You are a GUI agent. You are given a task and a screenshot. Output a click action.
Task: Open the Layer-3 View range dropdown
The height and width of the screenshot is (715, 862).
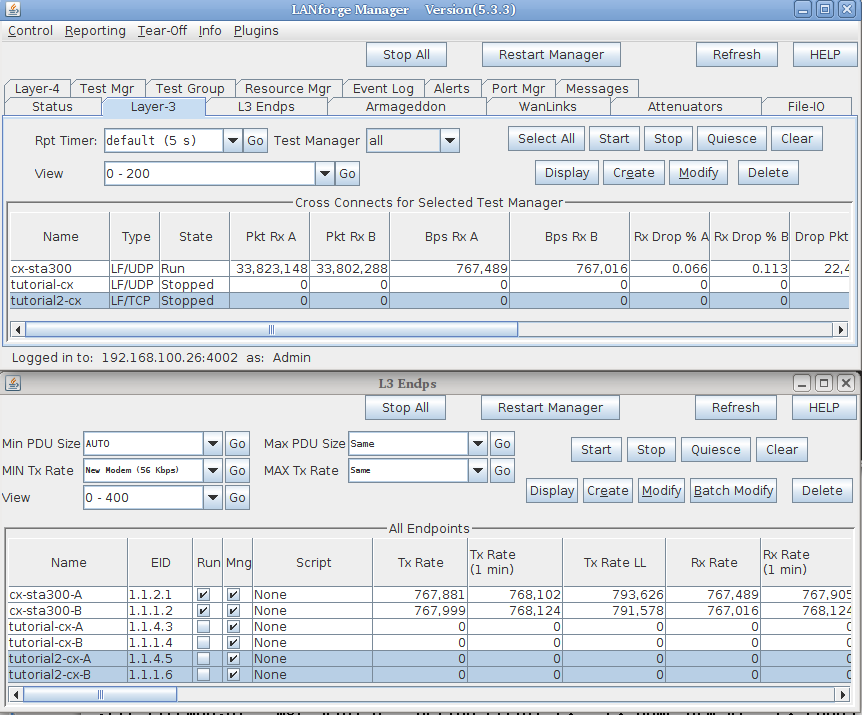click(x=324, y=174)
